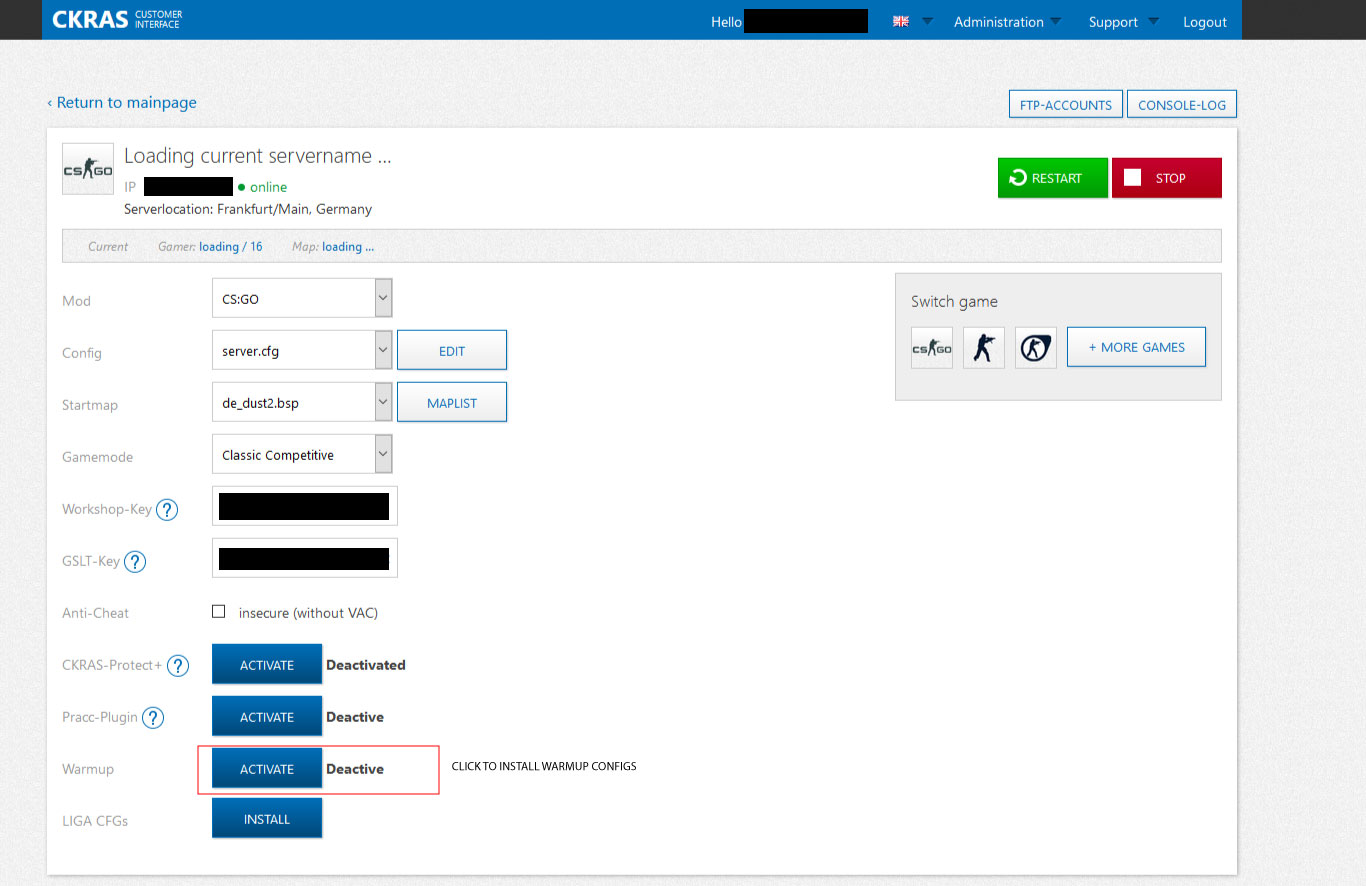Open Pracc-Plugin help question mark
This screenshot has width=1366, height=886.
[x=153, y=718]
